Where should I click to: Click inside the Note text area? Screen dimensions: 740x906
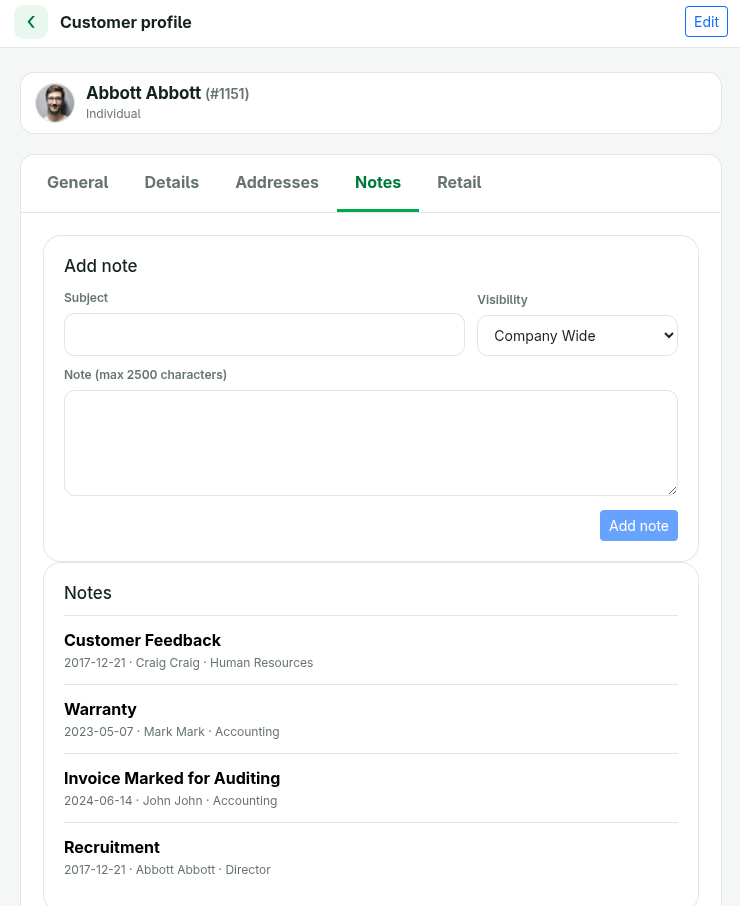point(371,443)
